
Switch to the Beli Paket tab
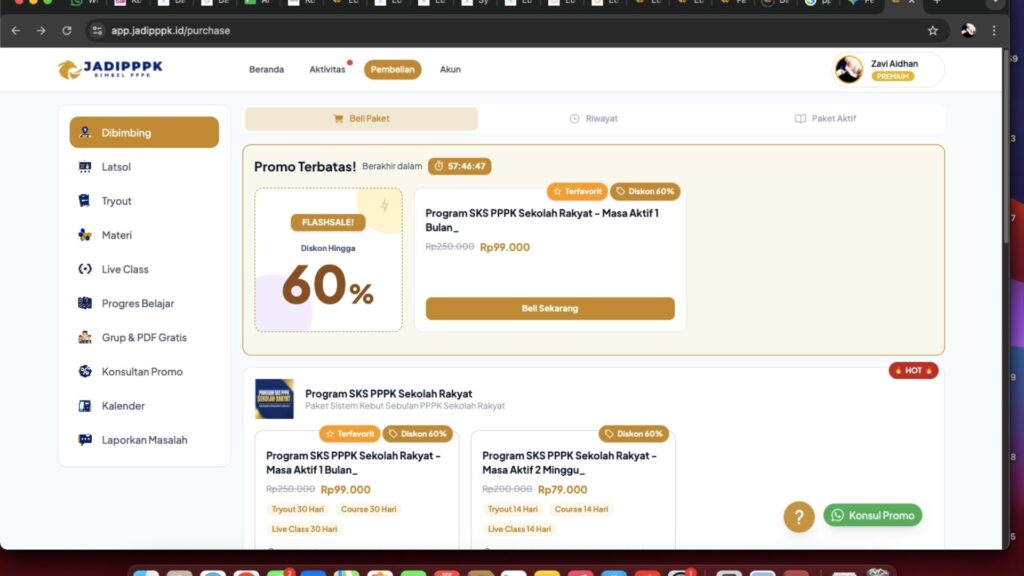[x=361, y=118]
